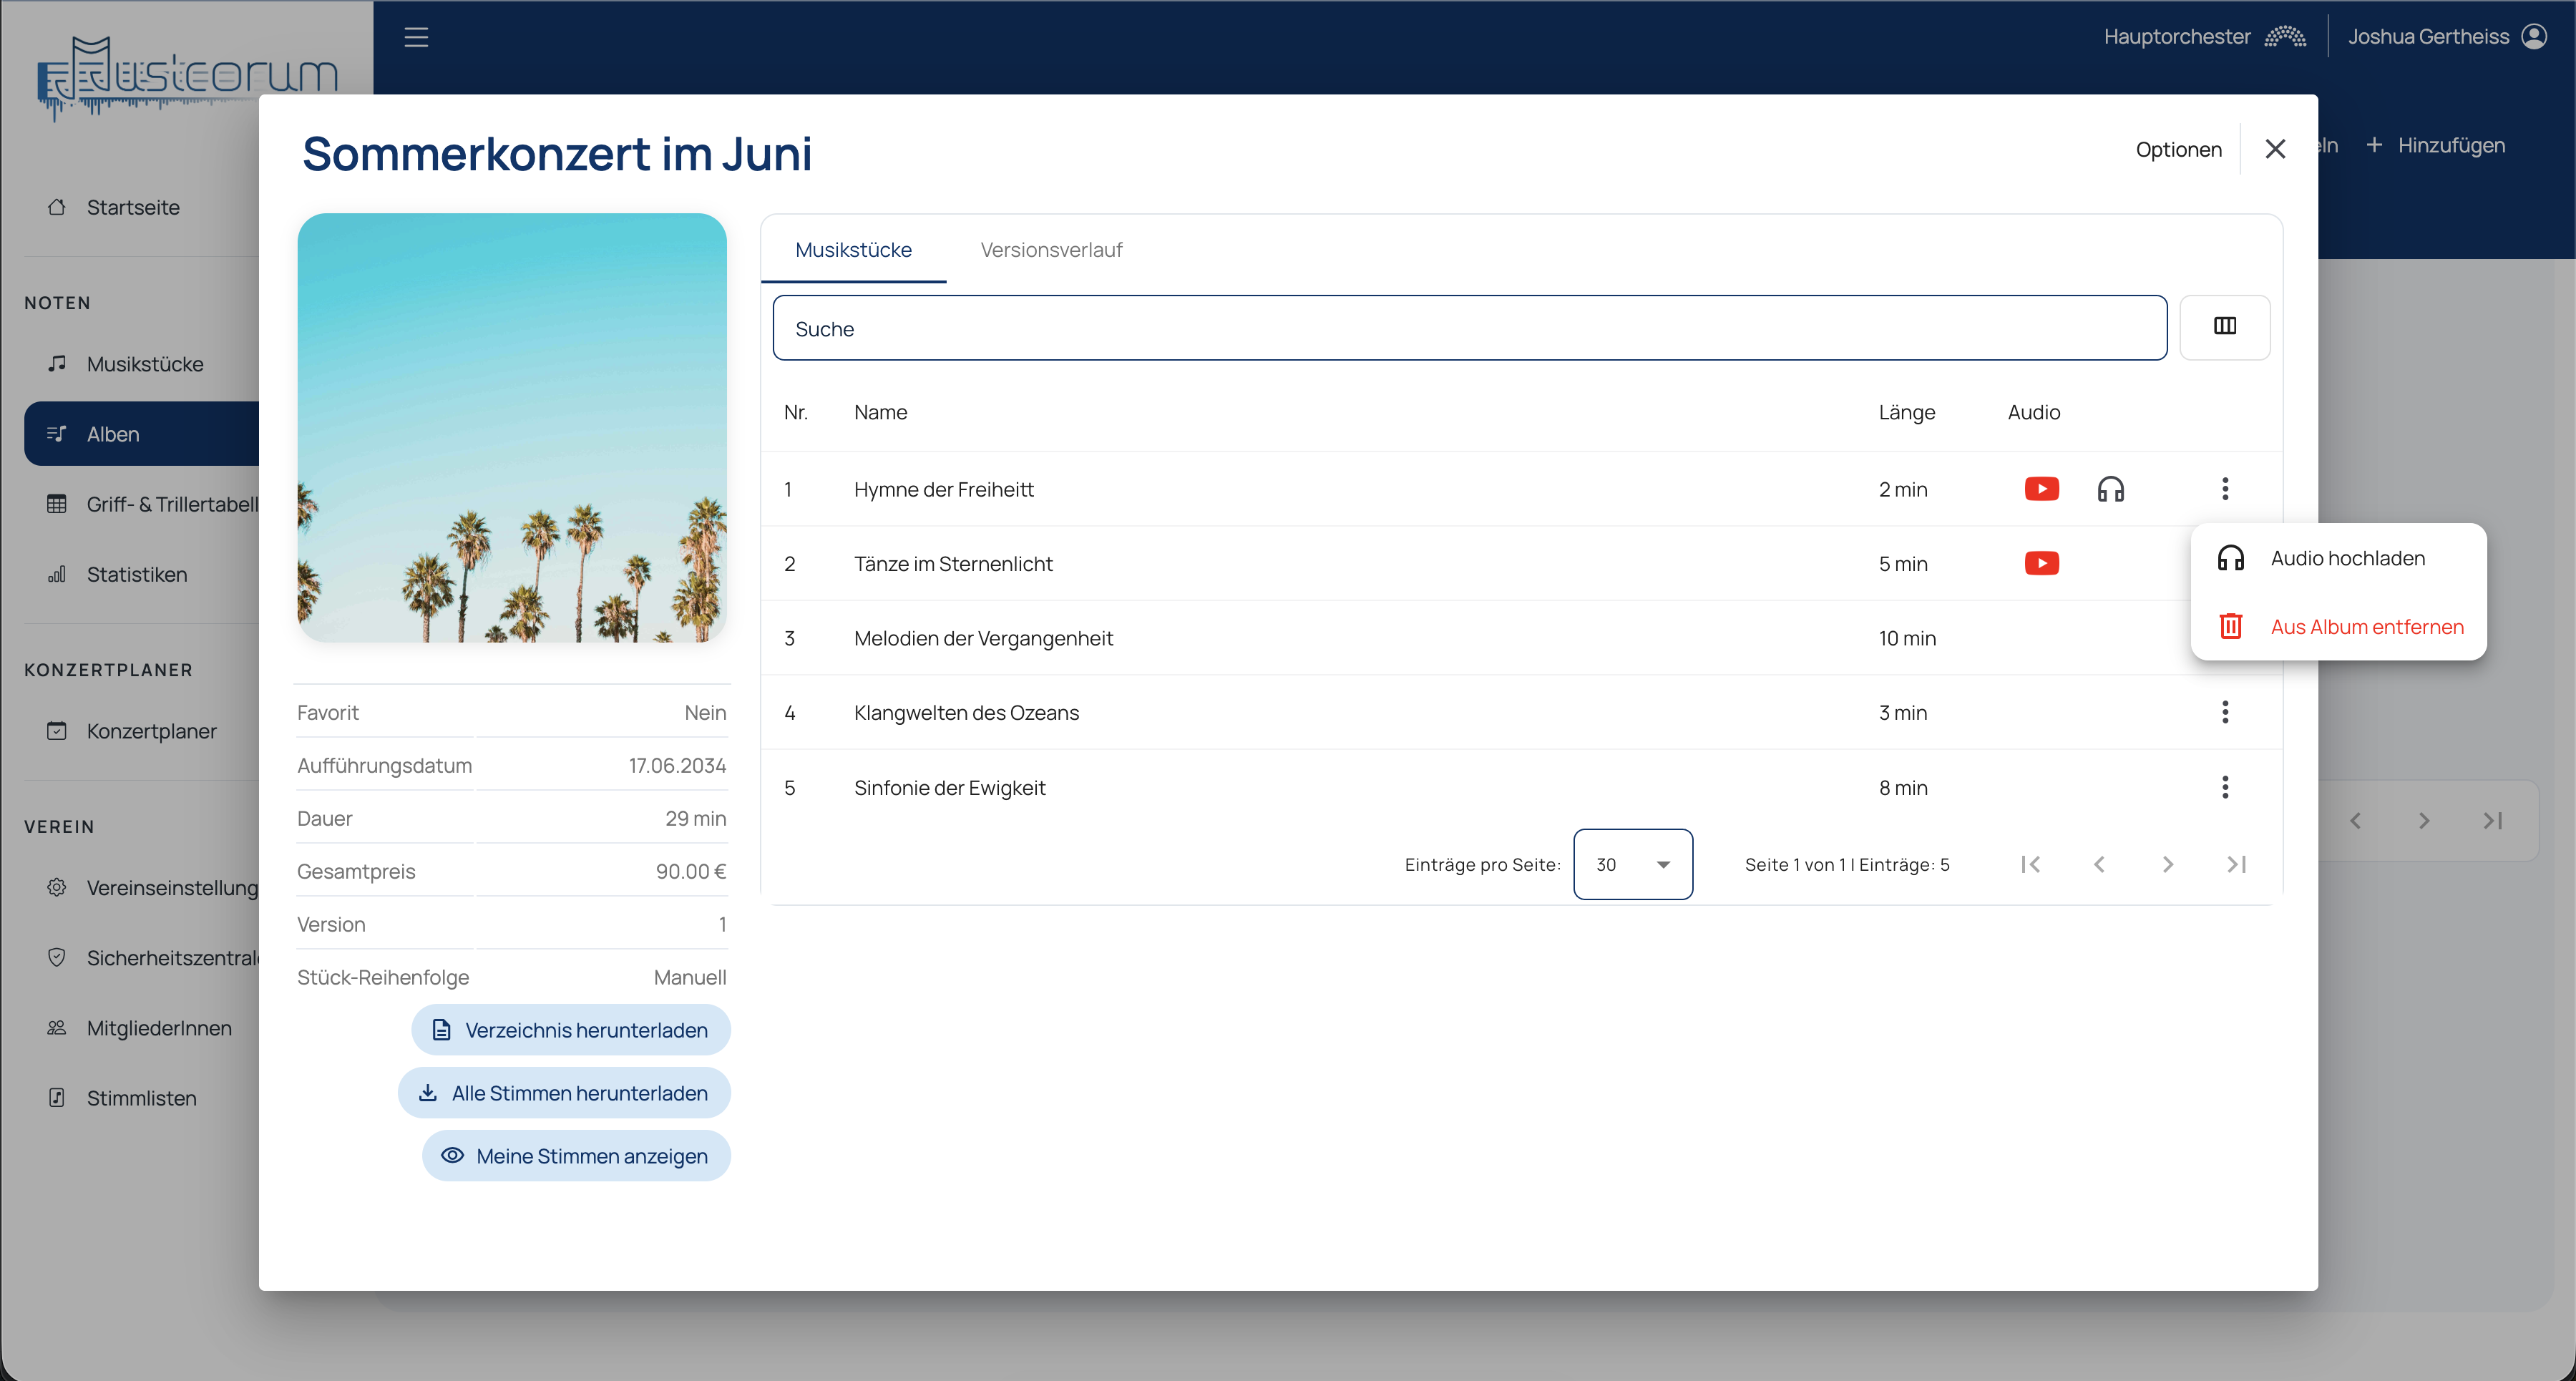Open three-dot menu for Hymne der Freiheitt
2576x1381 pixels.
coord(2224,489)
